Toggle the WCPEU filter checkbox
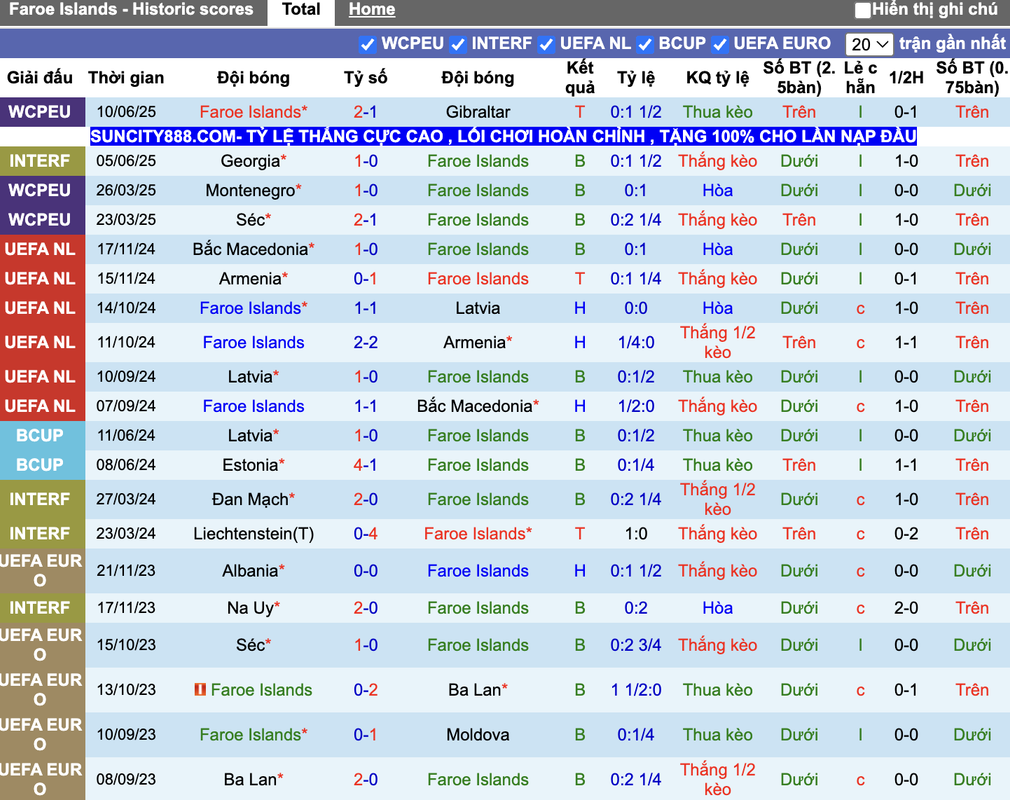 (x=367, y=44)
